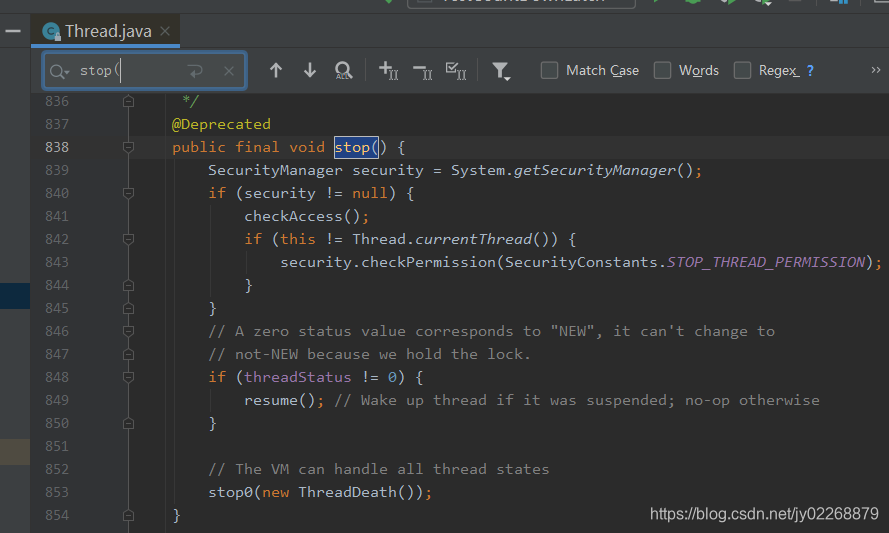
Task: Enable Words checkbox
Action: [662, 70]
